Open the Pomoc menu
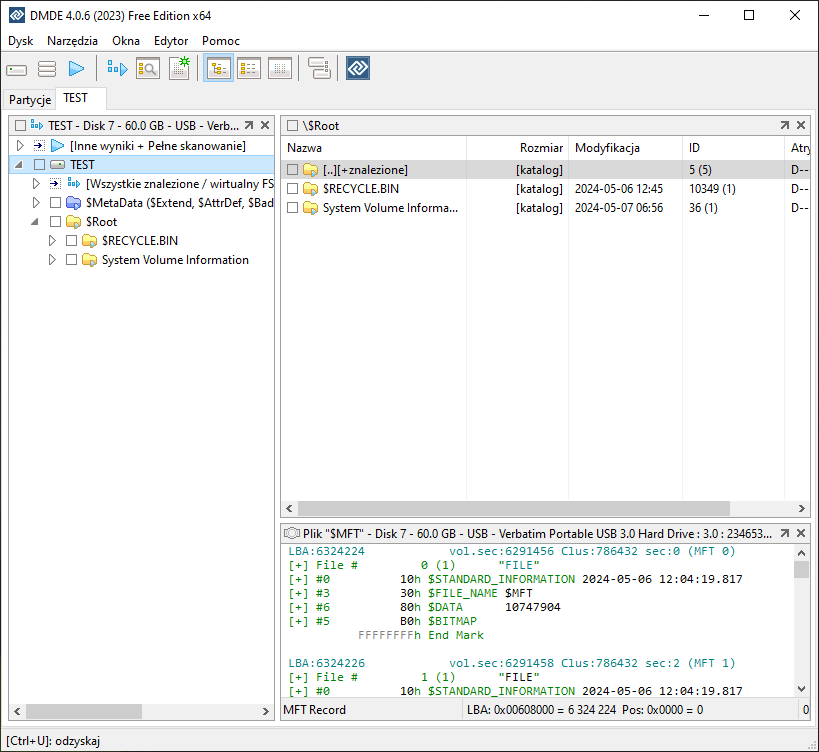 [221, 41]
